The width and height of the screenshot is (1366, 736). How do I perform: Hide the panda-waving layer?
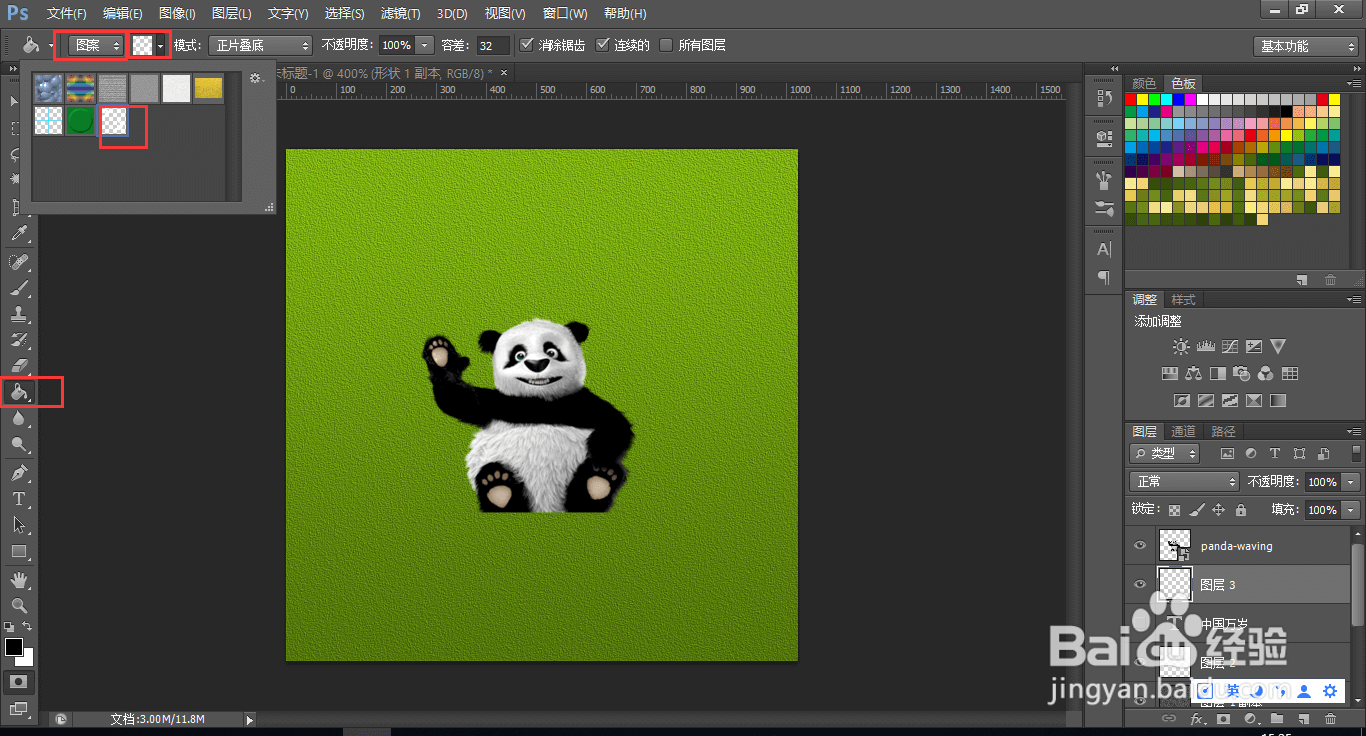[x=1139, y=546]
